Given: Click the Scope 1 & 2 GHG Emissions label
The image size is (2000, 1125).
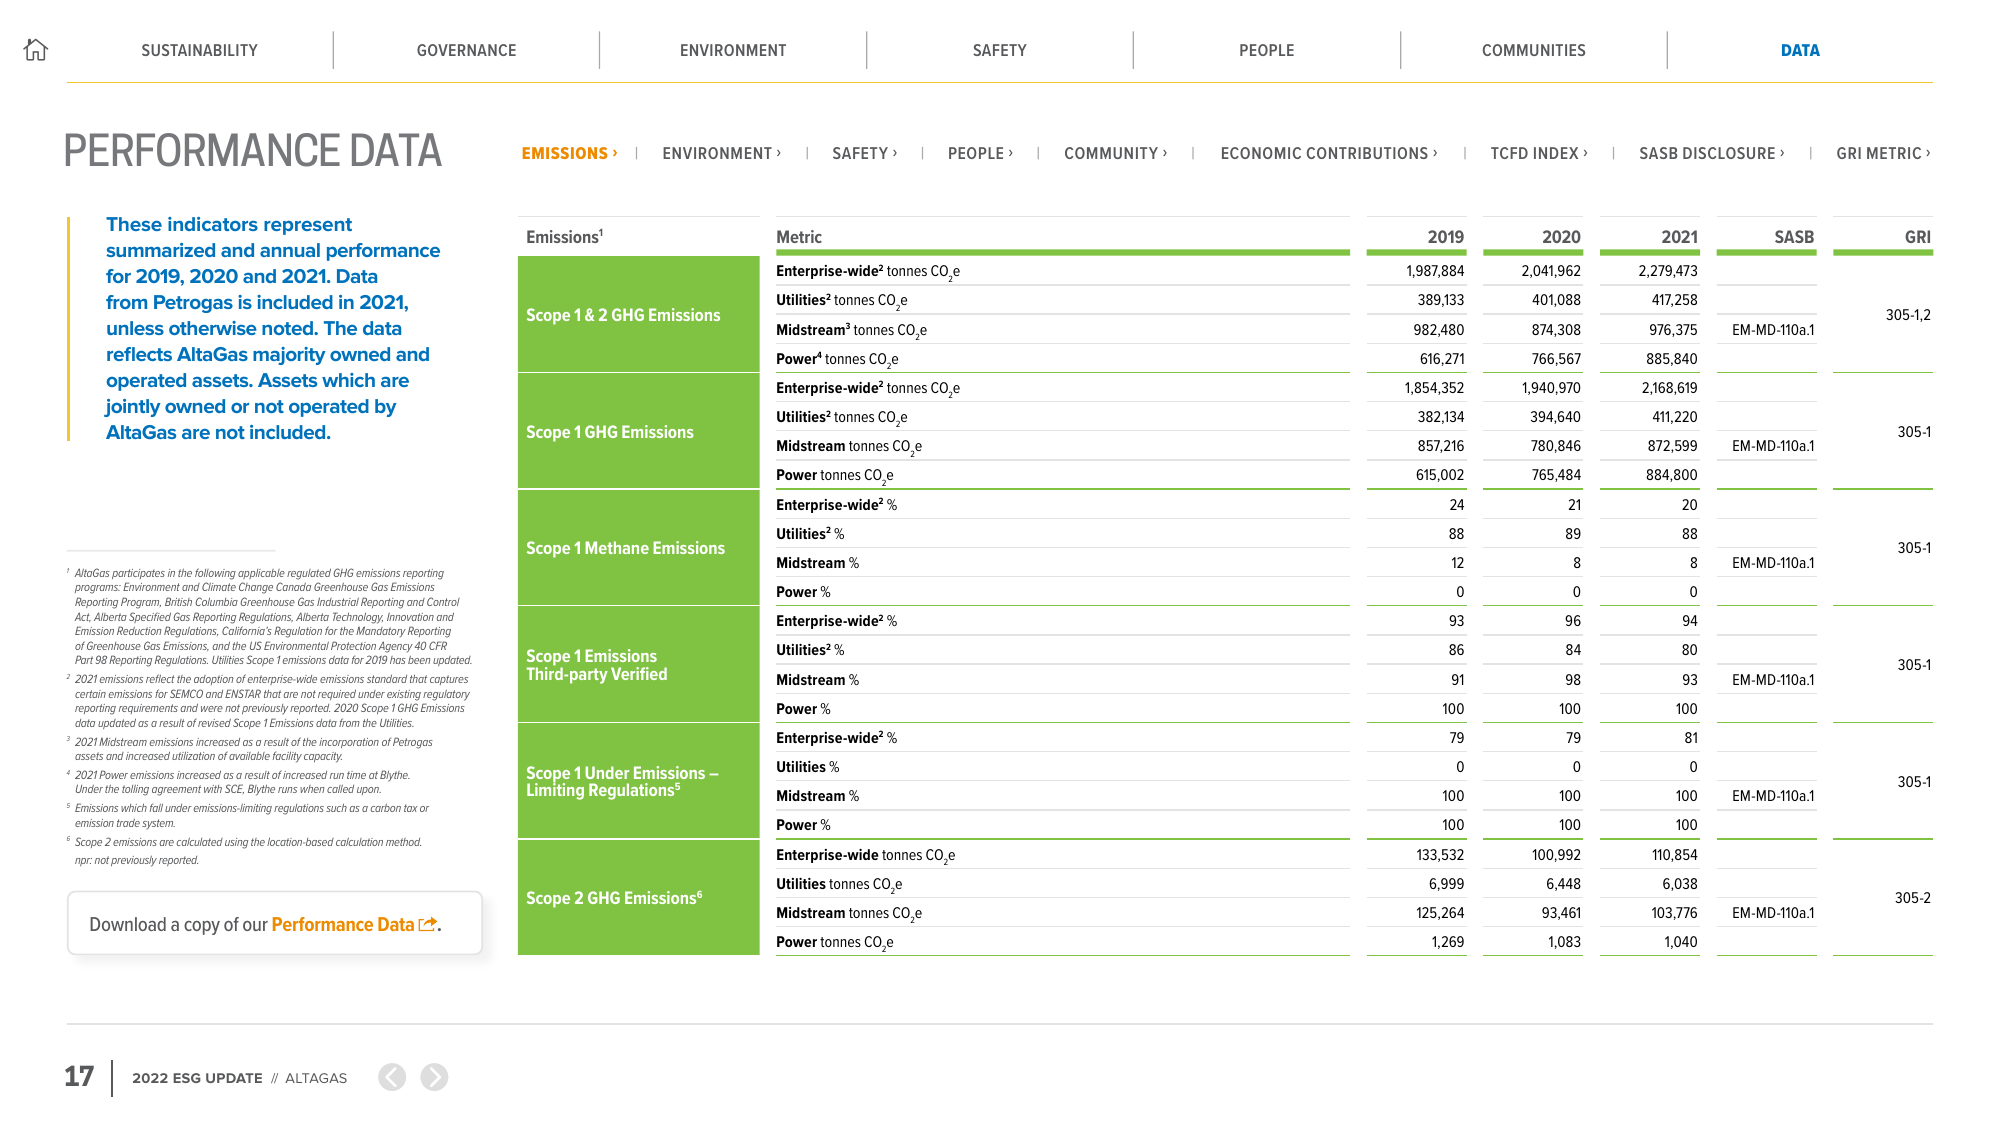Looking at the screenshot, I should click(x=623, y=315).
